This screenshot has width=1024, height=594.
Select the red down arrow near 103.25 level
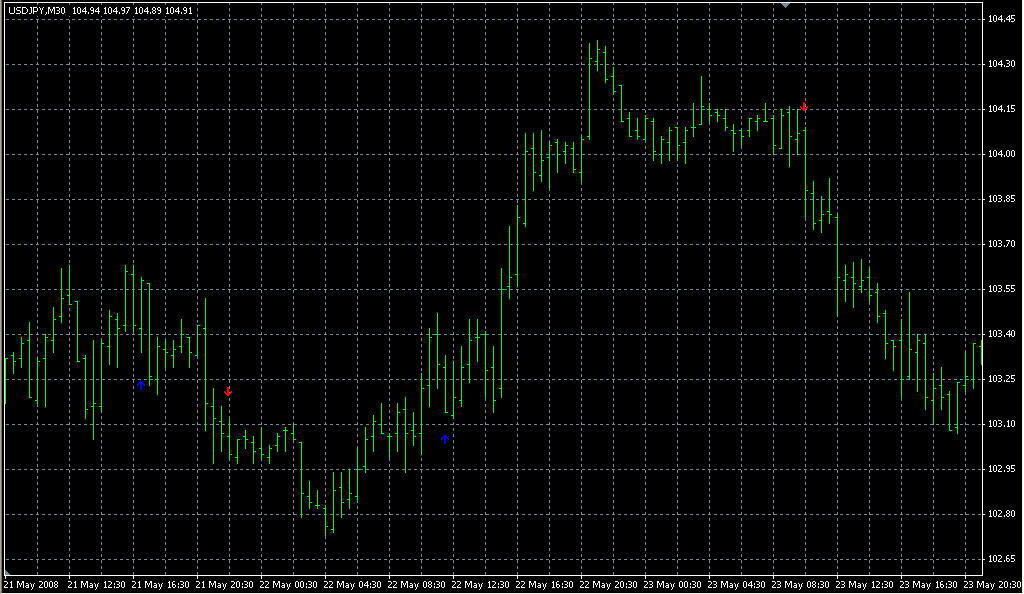(x=228, y=392)
